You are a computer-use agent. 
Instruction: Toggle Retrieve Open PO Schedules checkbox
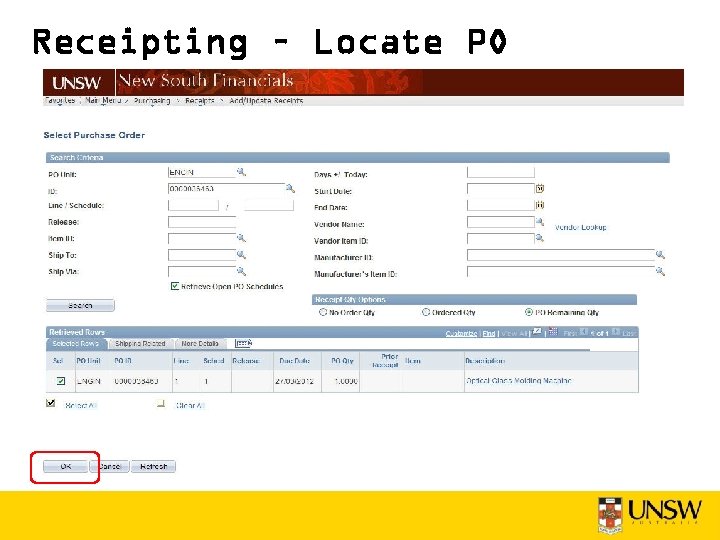click(174, 286)
